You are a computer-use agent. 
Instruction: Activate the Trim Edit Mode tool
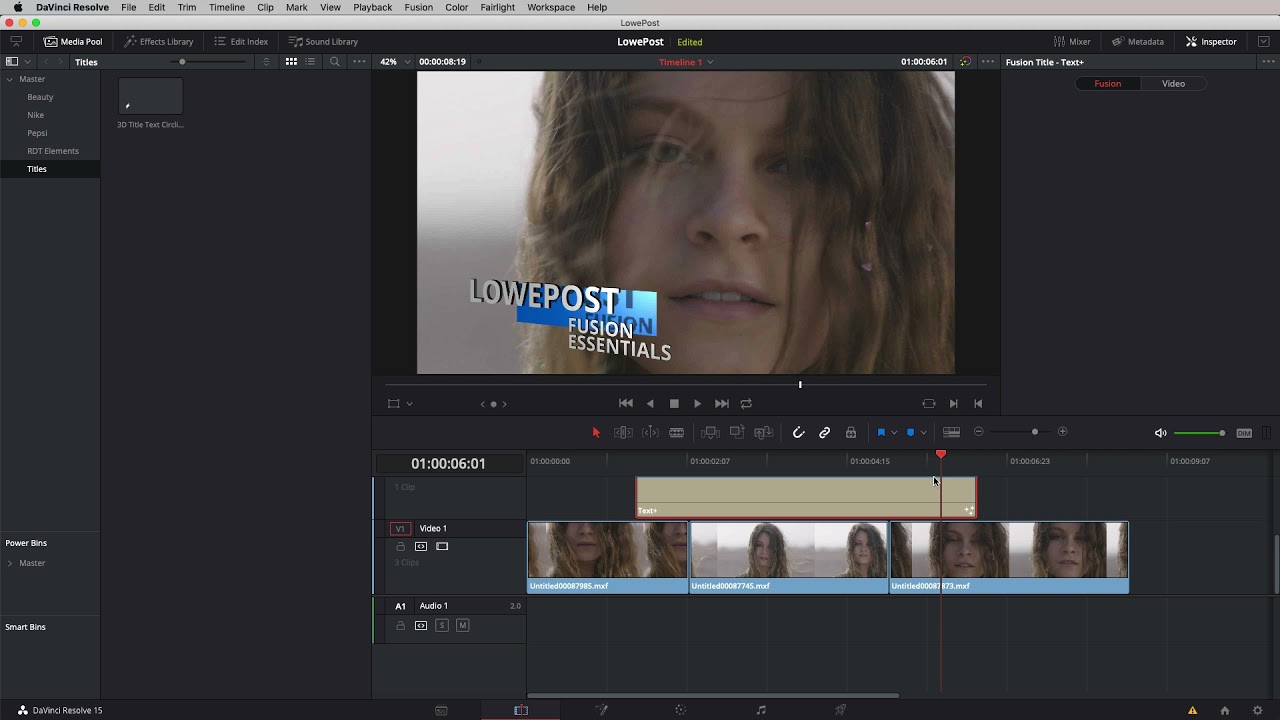[x=623, y=432]
